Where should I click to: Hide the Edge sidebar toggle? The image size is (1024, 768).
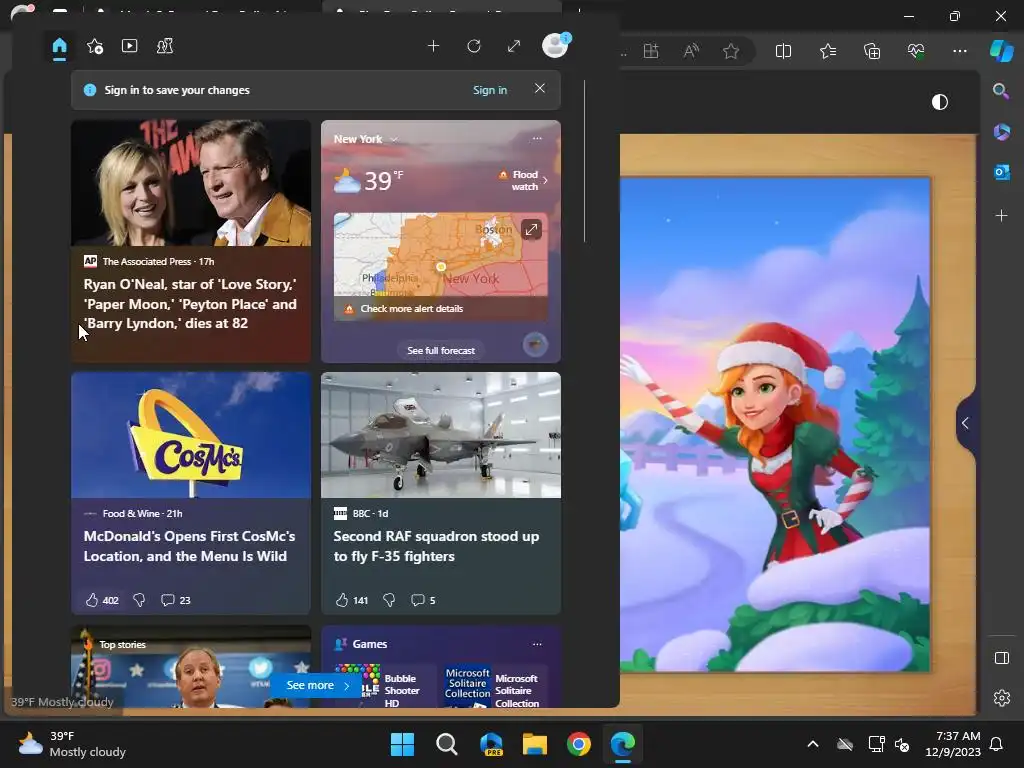(x=1001, y=658)
